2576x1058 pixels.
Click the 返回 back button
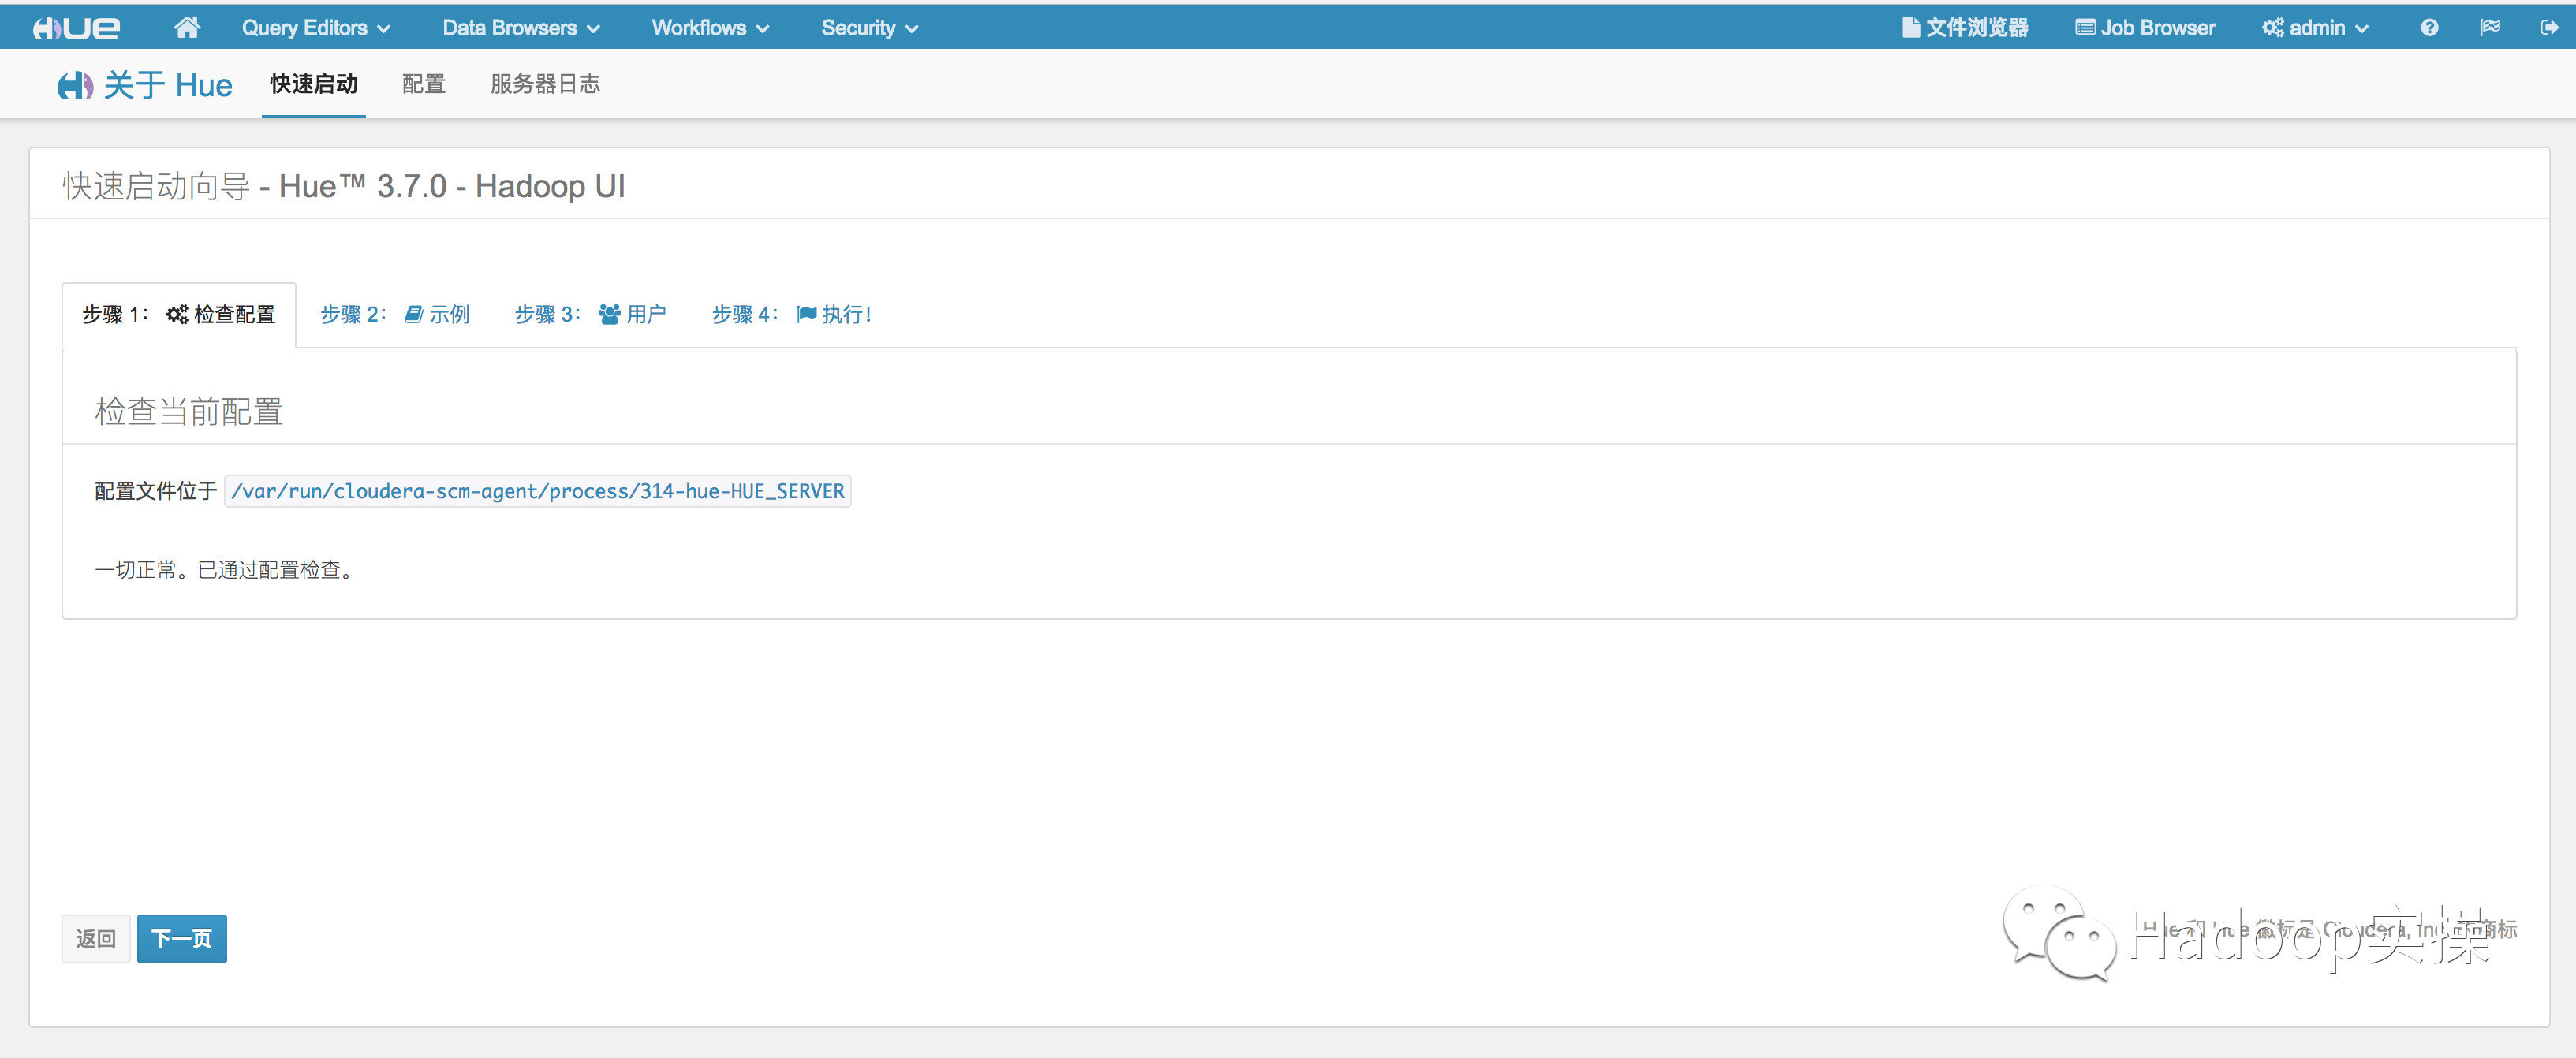pos(96,938)
